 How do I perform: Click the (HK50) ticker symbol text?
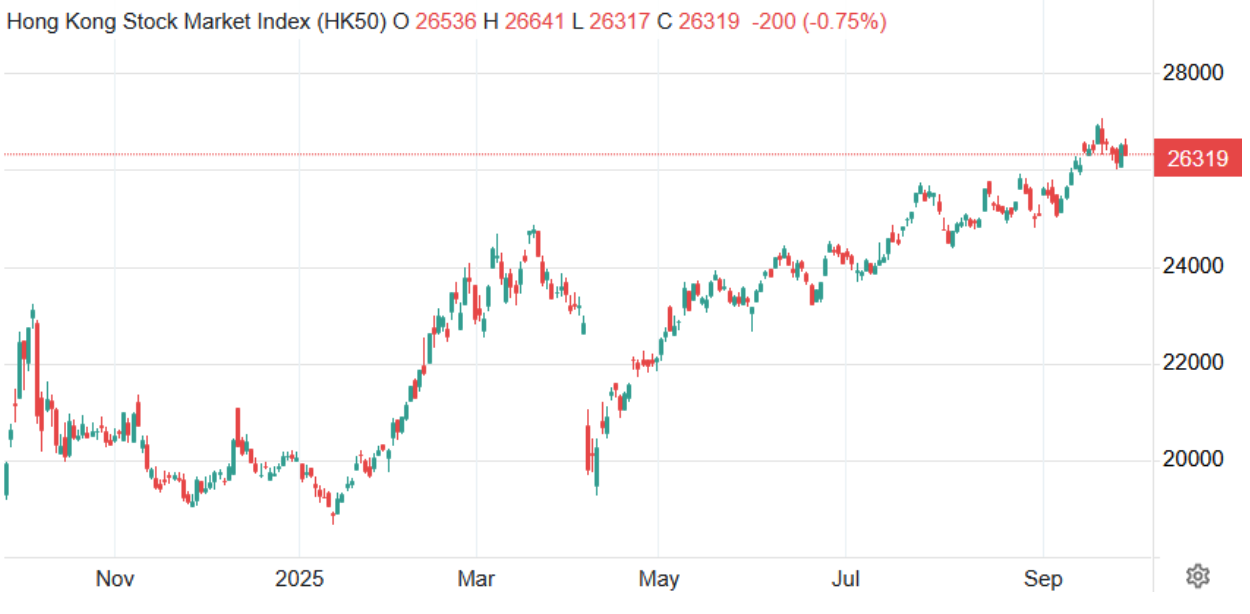(351, 22)
